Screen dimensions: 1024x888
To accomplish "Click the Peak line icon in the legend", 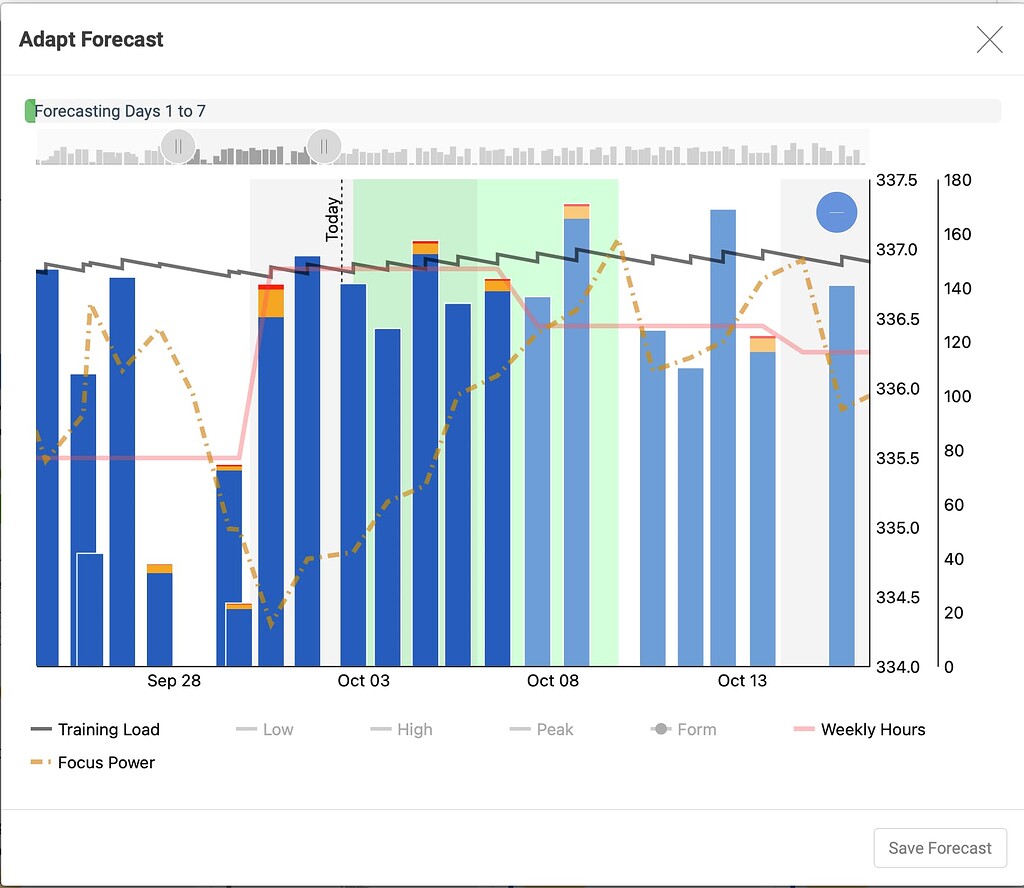I will click(521, 730).
